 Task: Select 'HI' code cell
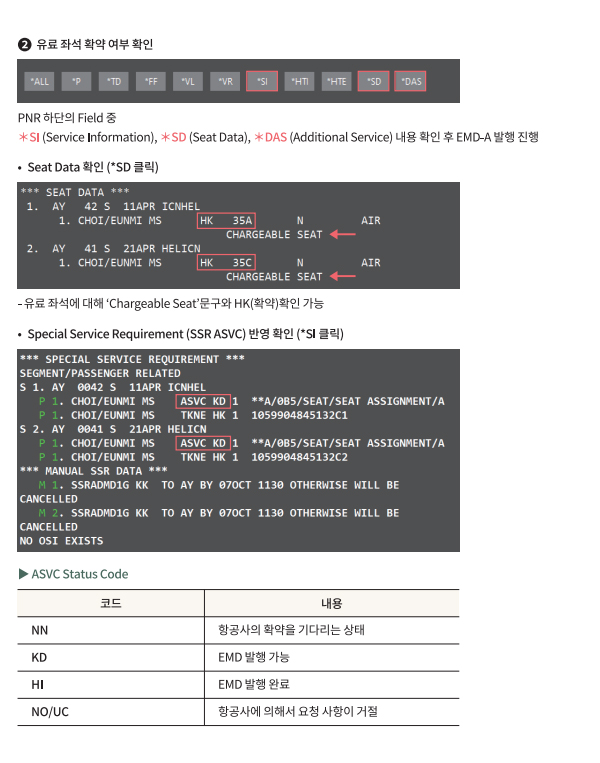[110, 685]
